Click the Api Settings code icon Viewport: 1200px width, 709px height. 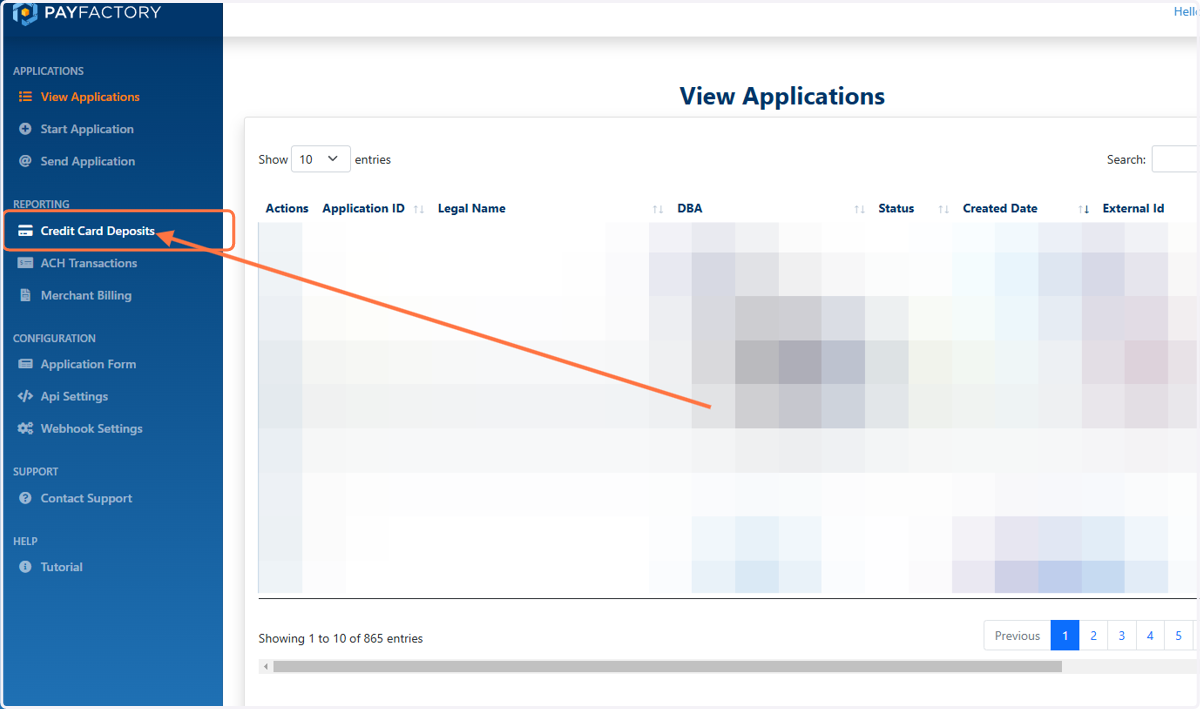click(25, 396)
